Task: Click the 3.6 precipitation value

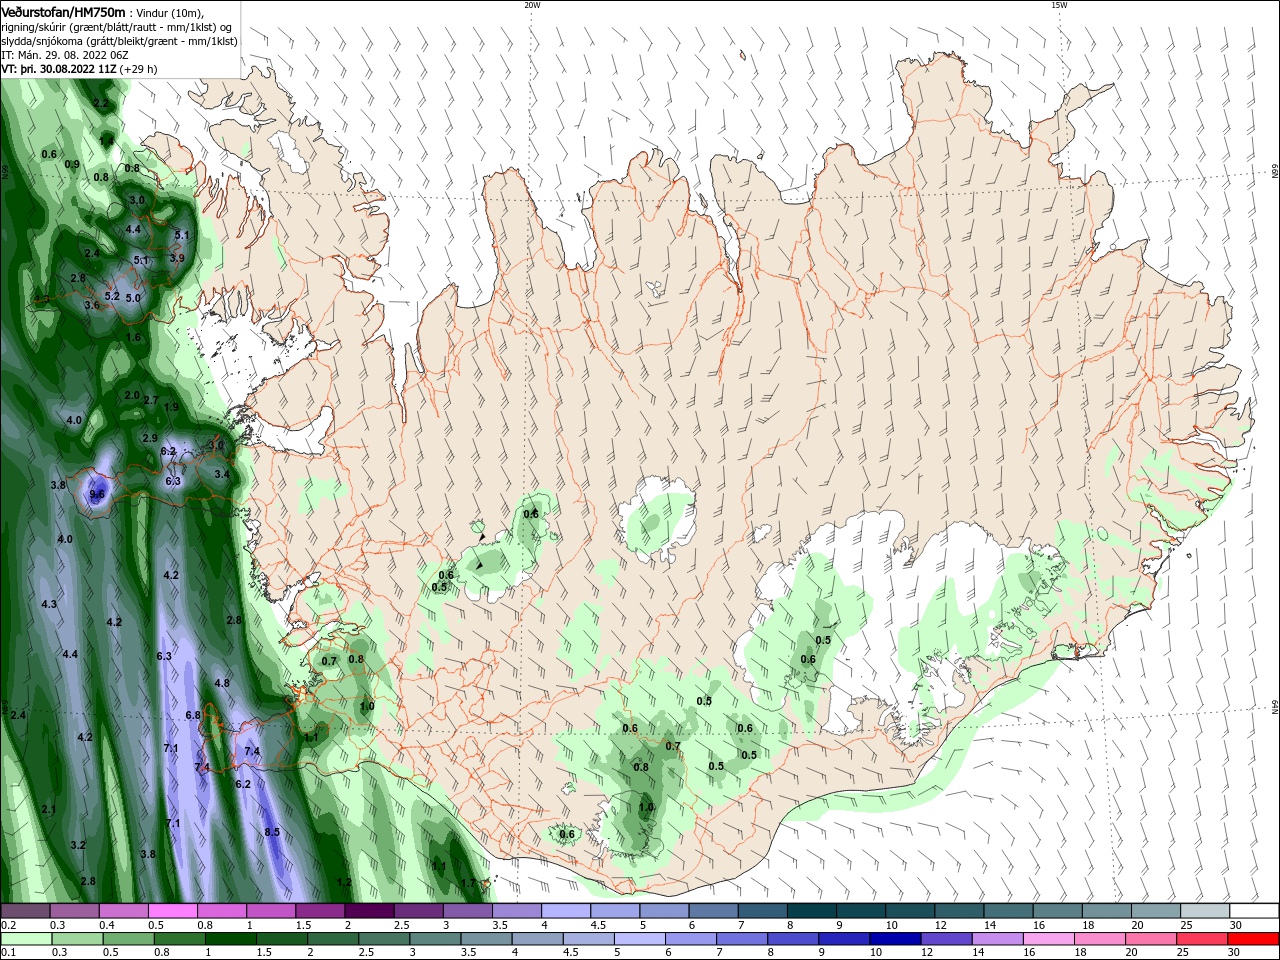Action: (x=92, y=304)
